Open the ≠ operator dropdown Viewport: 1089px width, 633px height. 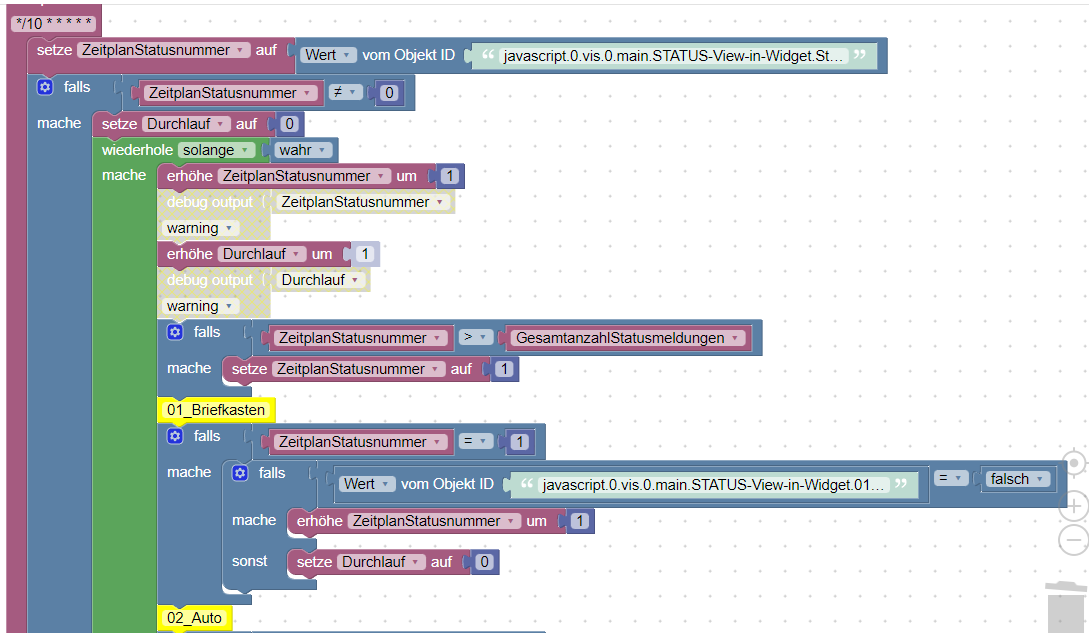344,92
